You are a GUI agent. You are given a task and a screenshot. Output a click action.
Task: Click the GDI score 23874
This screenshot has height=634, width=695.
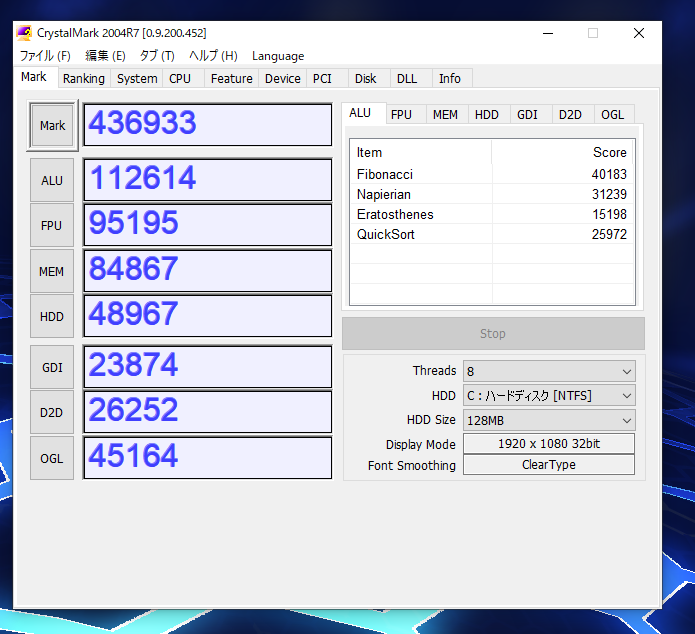click(207, 367)
